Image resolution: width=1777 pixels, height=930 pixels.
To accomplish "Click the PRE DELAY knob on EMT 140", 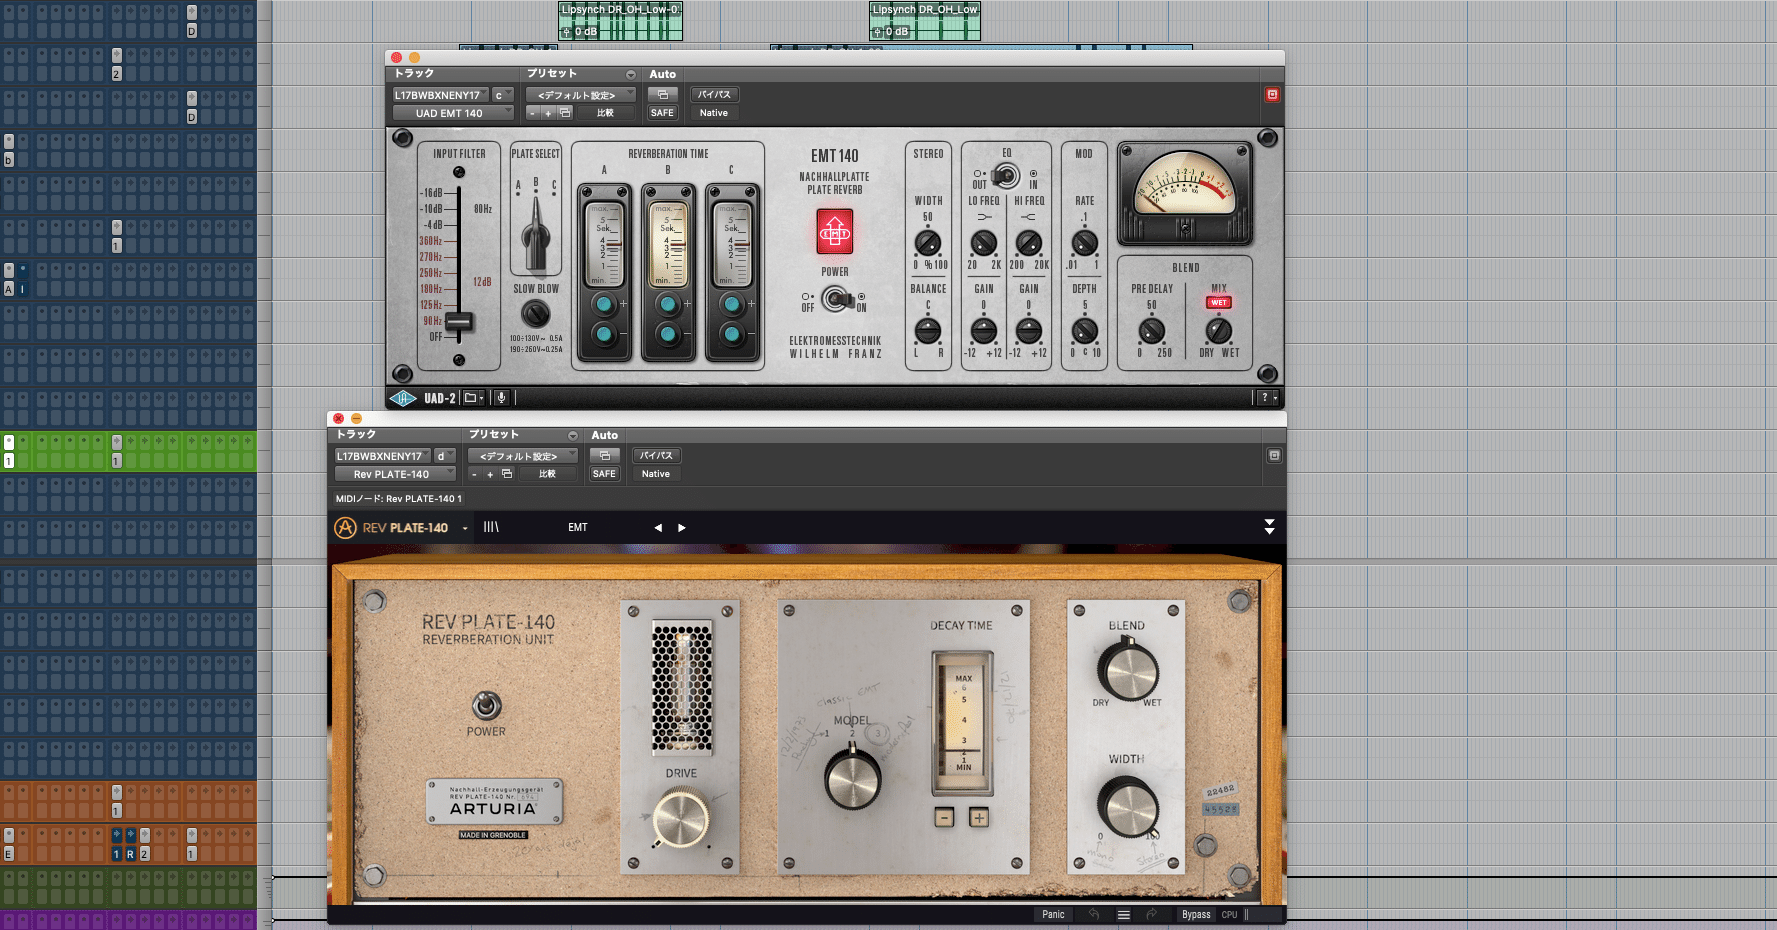I will point(1152,331).
